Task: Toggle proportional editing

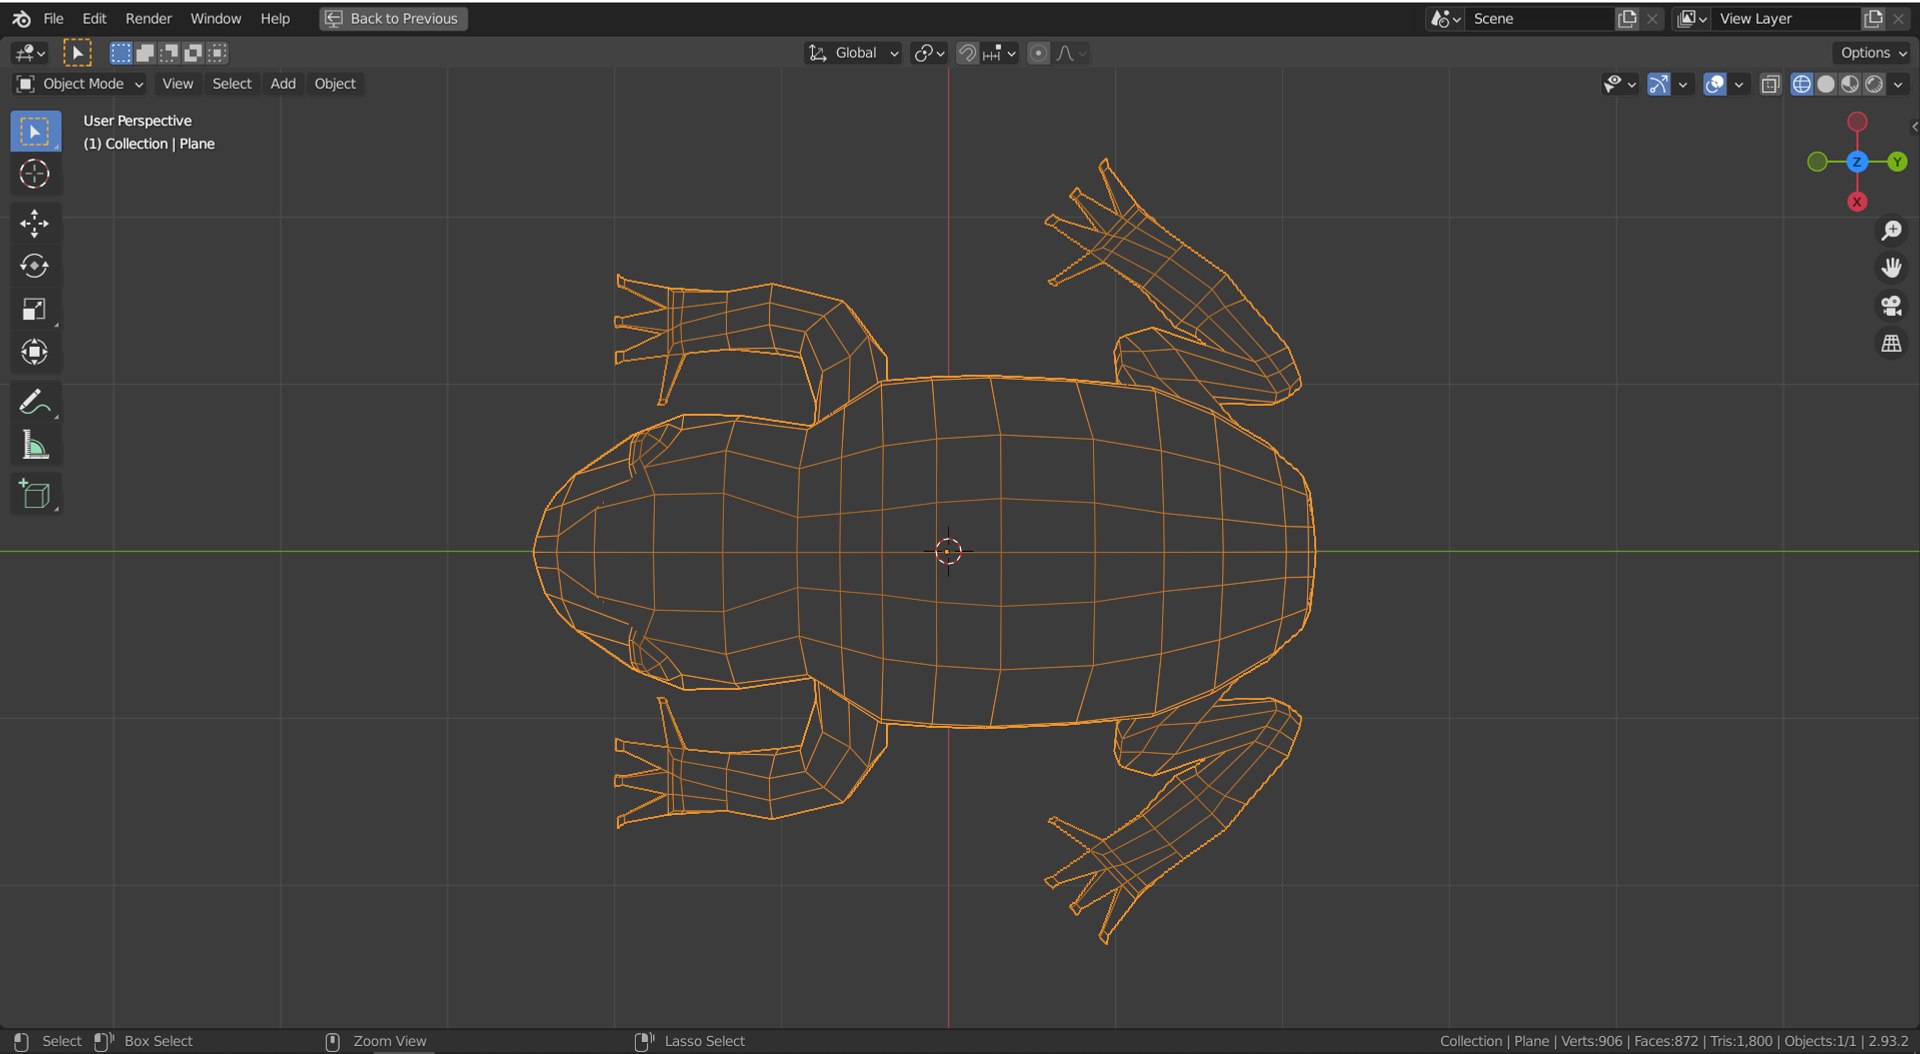Action: (1038, 53)
